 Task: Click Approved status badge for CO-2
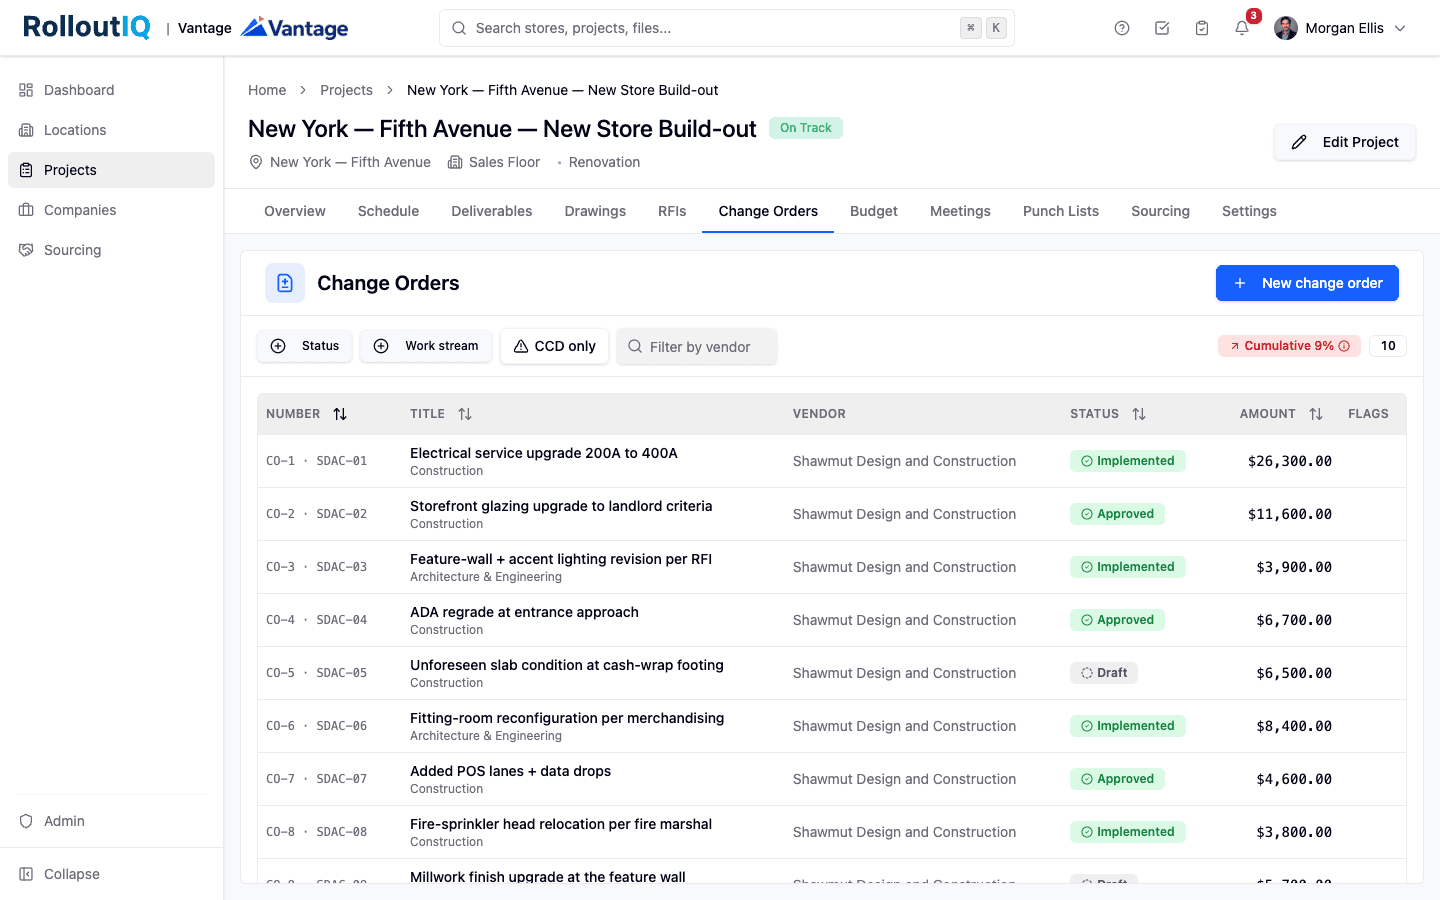[1117, 514]
